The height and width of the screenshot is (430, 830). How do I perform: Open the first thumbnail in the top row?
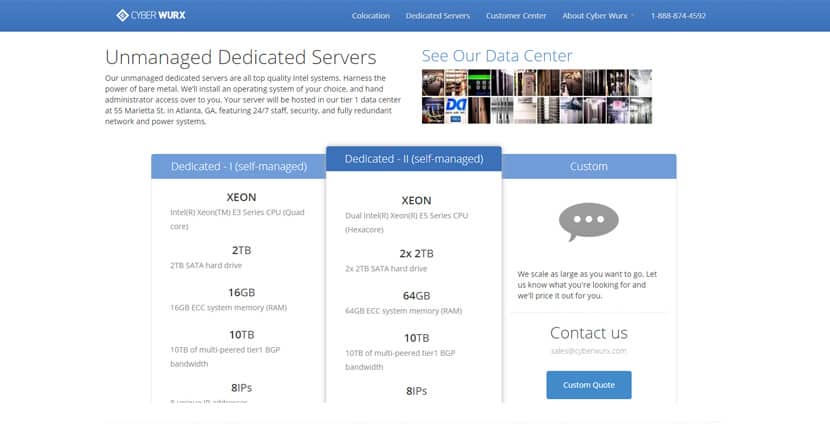coord(433,83)
